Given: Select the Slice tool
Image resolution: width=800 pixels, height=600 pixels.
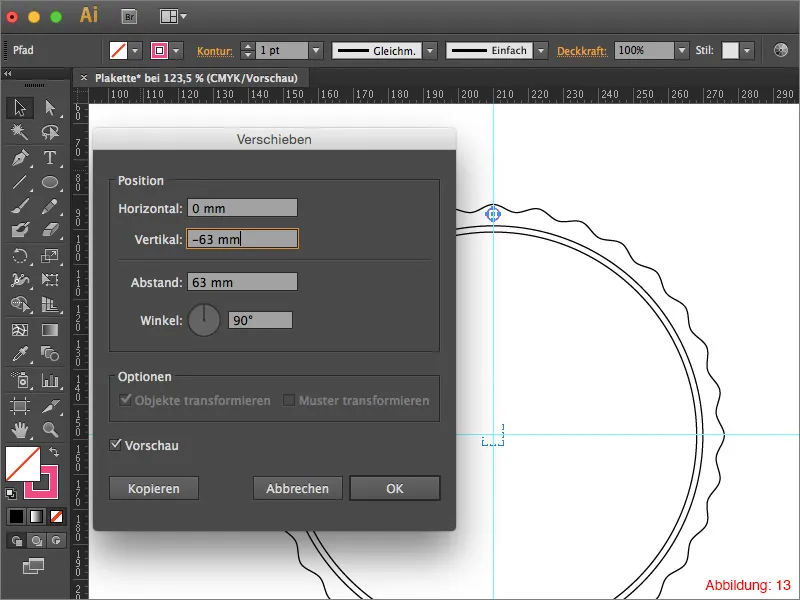Looking at the screenshot, I should pos(50,406).
